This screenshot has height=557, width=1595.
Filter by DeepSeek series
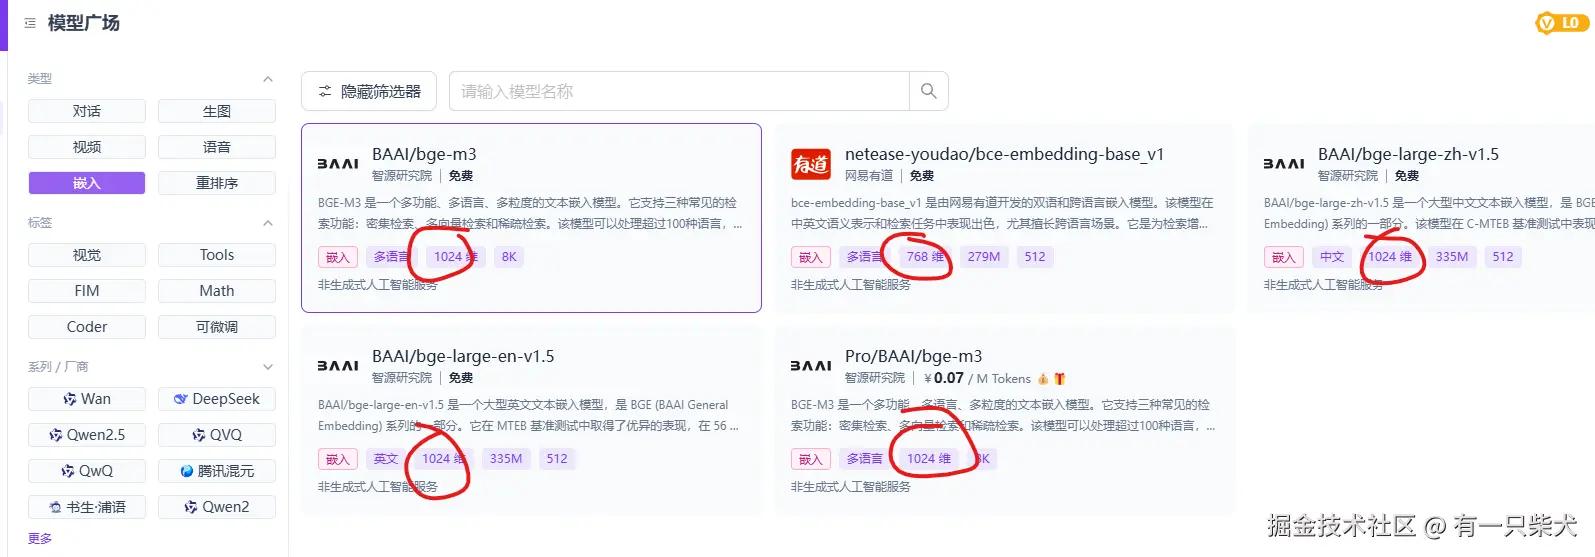(x=217, y=399)
